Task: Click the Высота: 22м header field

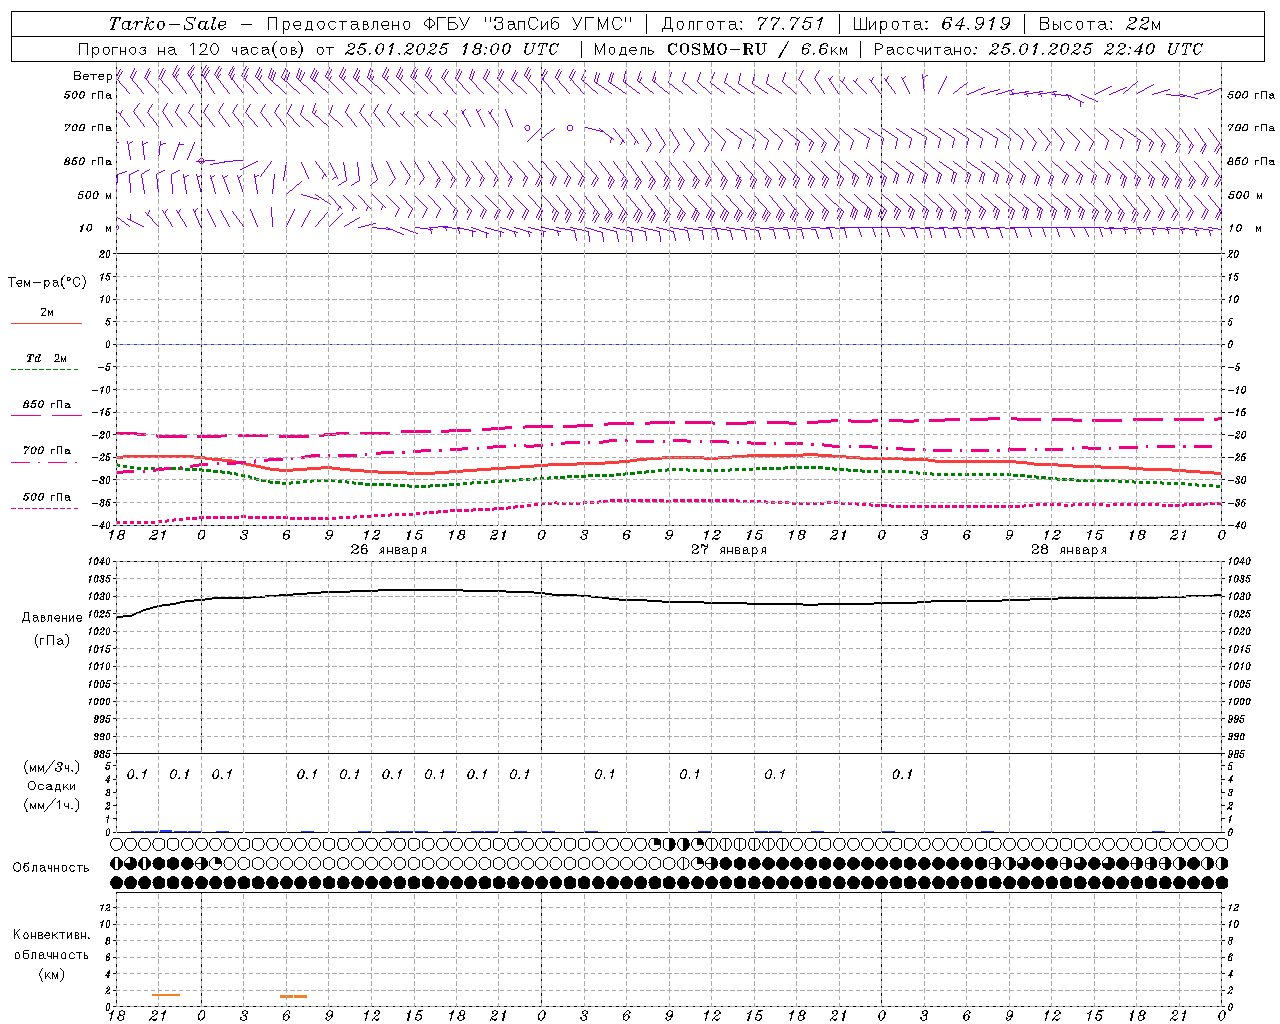Action: click(1100, 24)
